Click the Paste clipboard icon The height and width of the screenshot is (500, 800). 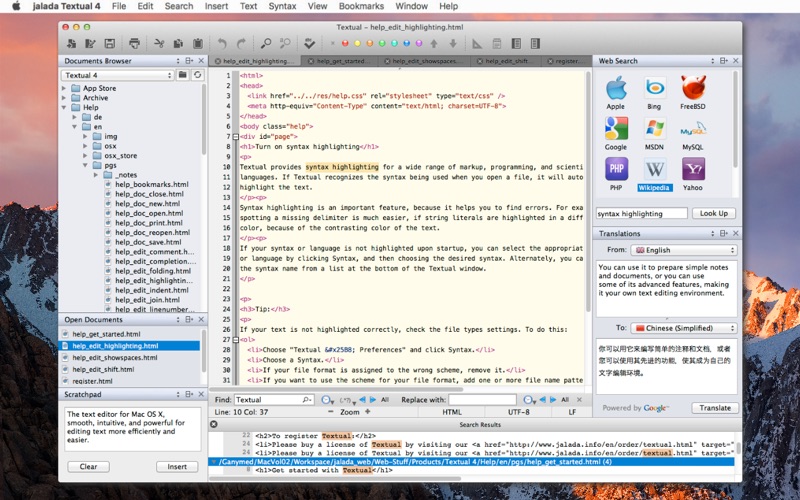198,43
